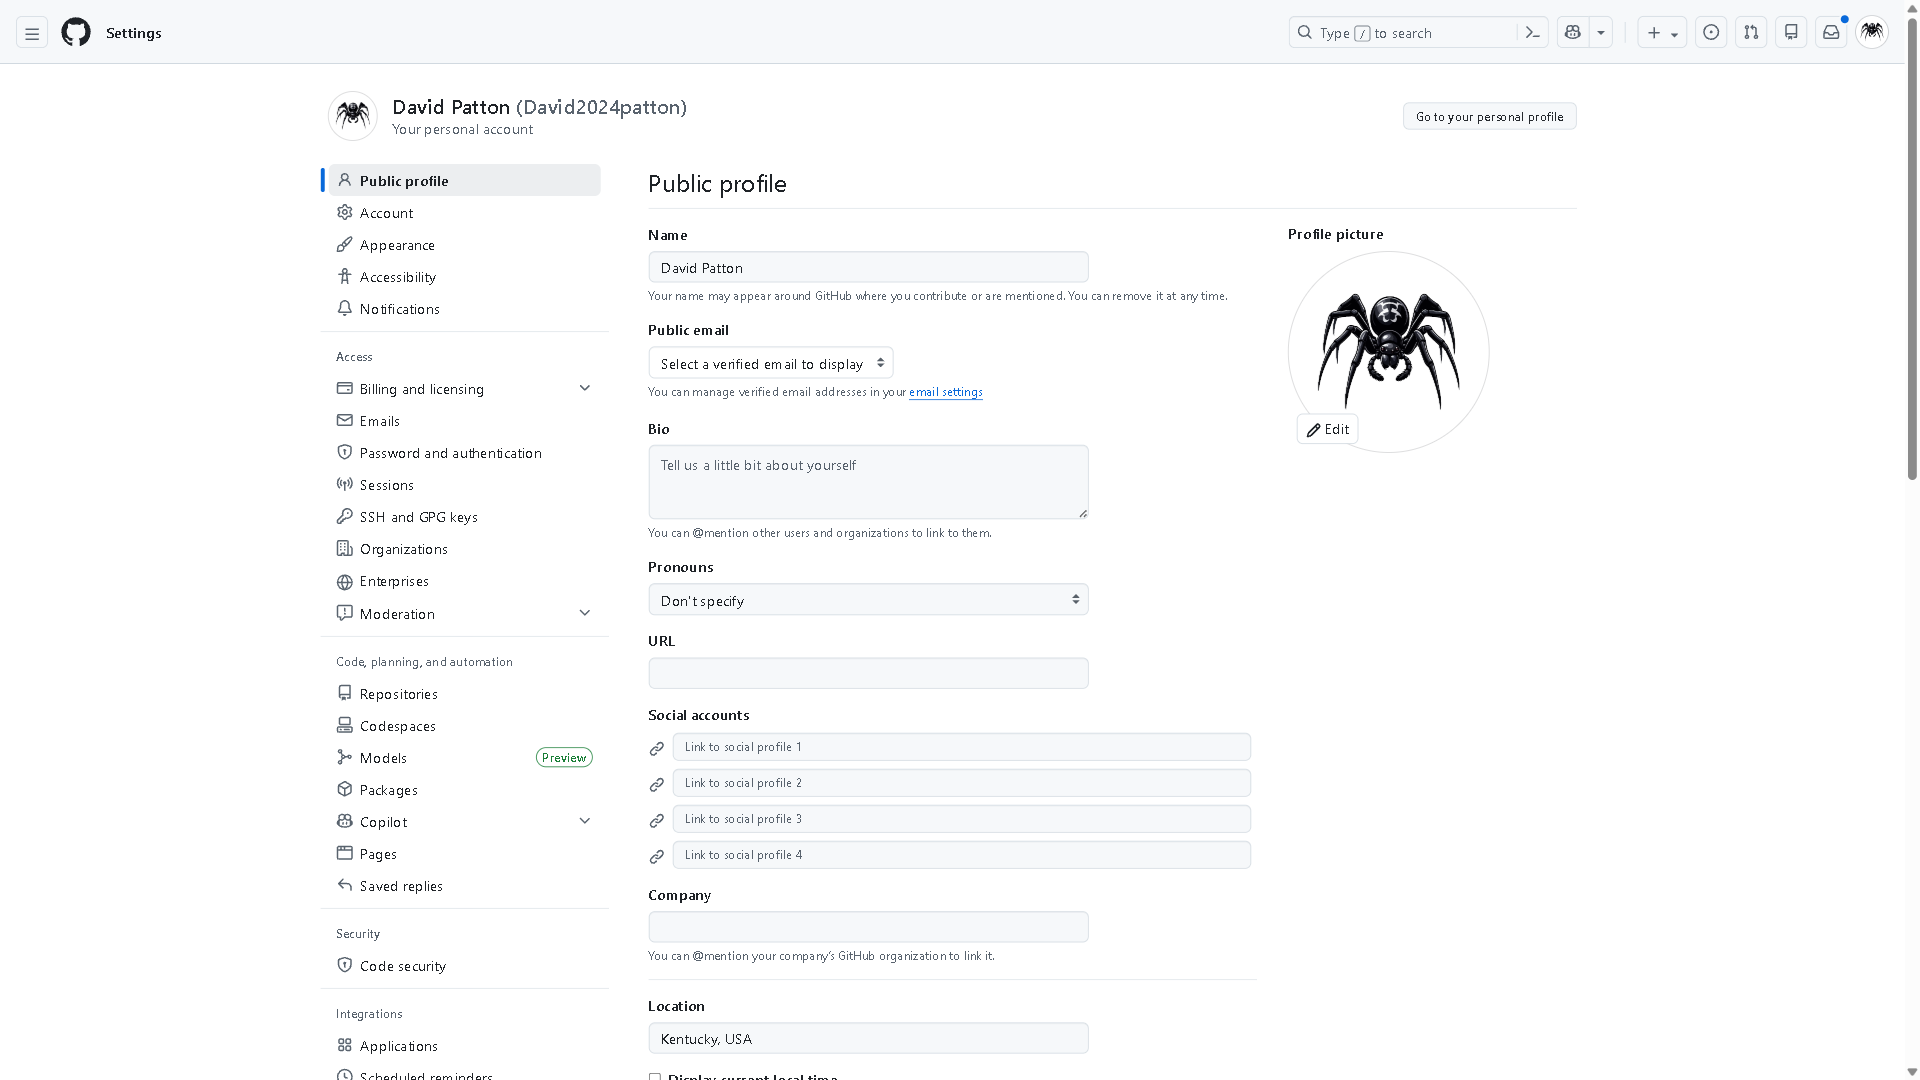Open Password and authentication settings
This screenshot has height=1080, width=1920.
point(450,453)
